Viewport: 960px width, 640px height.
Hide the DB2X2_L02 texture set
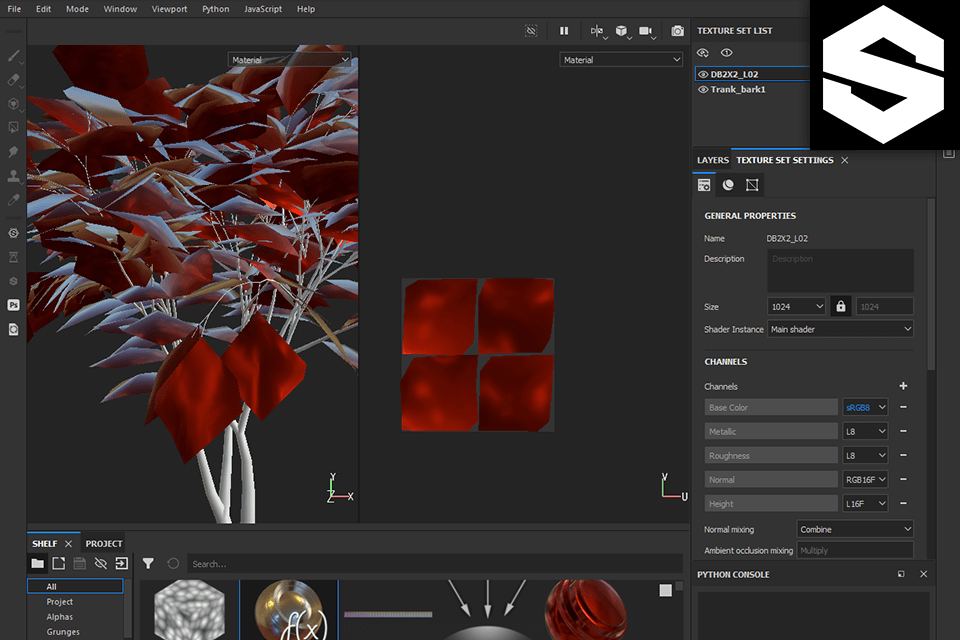pyautogui.click(x=703, y=74)
